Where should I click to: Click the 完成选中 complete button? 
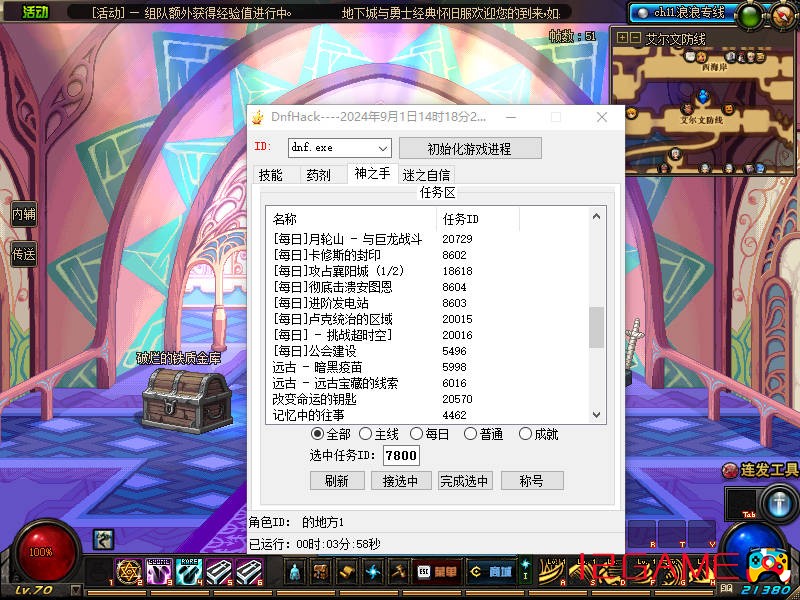(x=464, y=481)
